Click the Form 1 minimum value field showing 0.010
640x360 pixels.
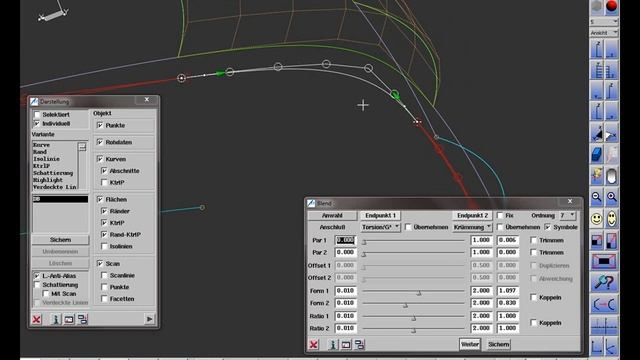click(x=345, y=291)
